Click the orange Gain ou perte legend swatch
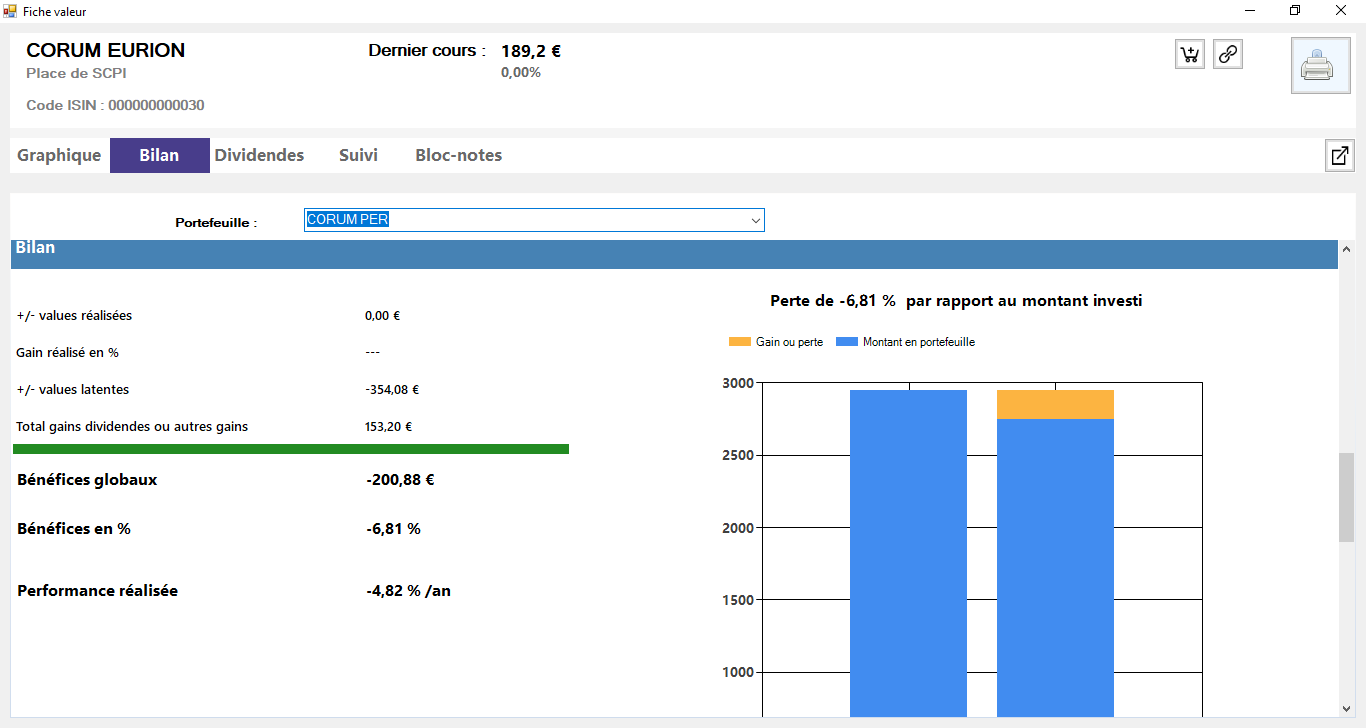Screen dimensions: 1366x728 pyautogui.click(x=739, y=342)
